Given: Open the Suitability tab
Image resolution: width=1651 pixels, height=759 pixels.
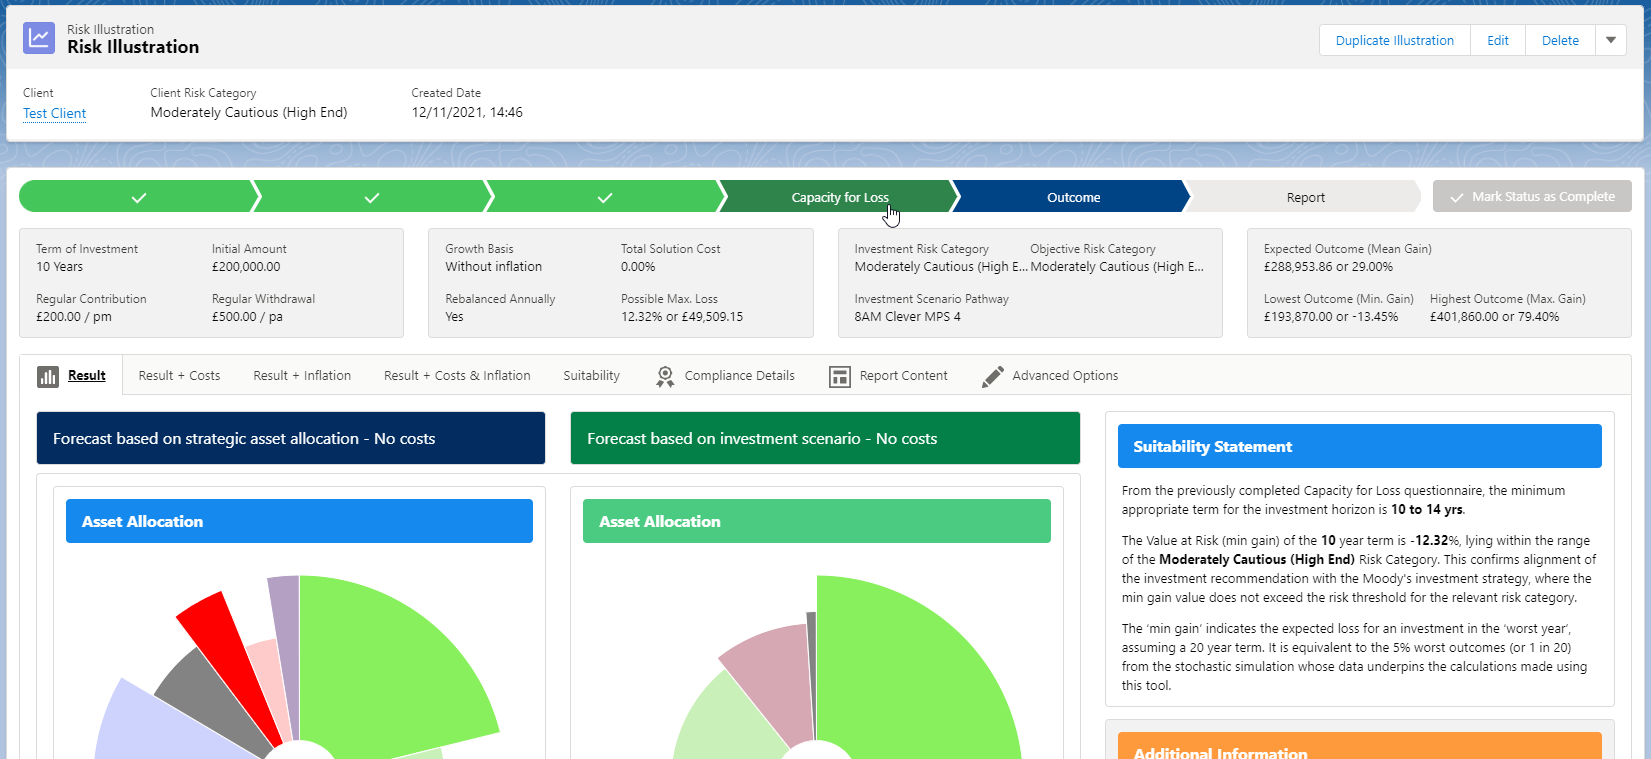Looking at the screenshot, I should click(591, 376).
